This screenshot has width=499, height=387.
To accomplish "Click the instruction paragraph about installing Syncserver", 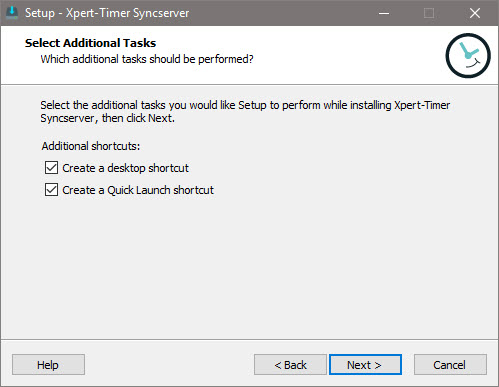I will pyautogui.click(x=245, y=111).
